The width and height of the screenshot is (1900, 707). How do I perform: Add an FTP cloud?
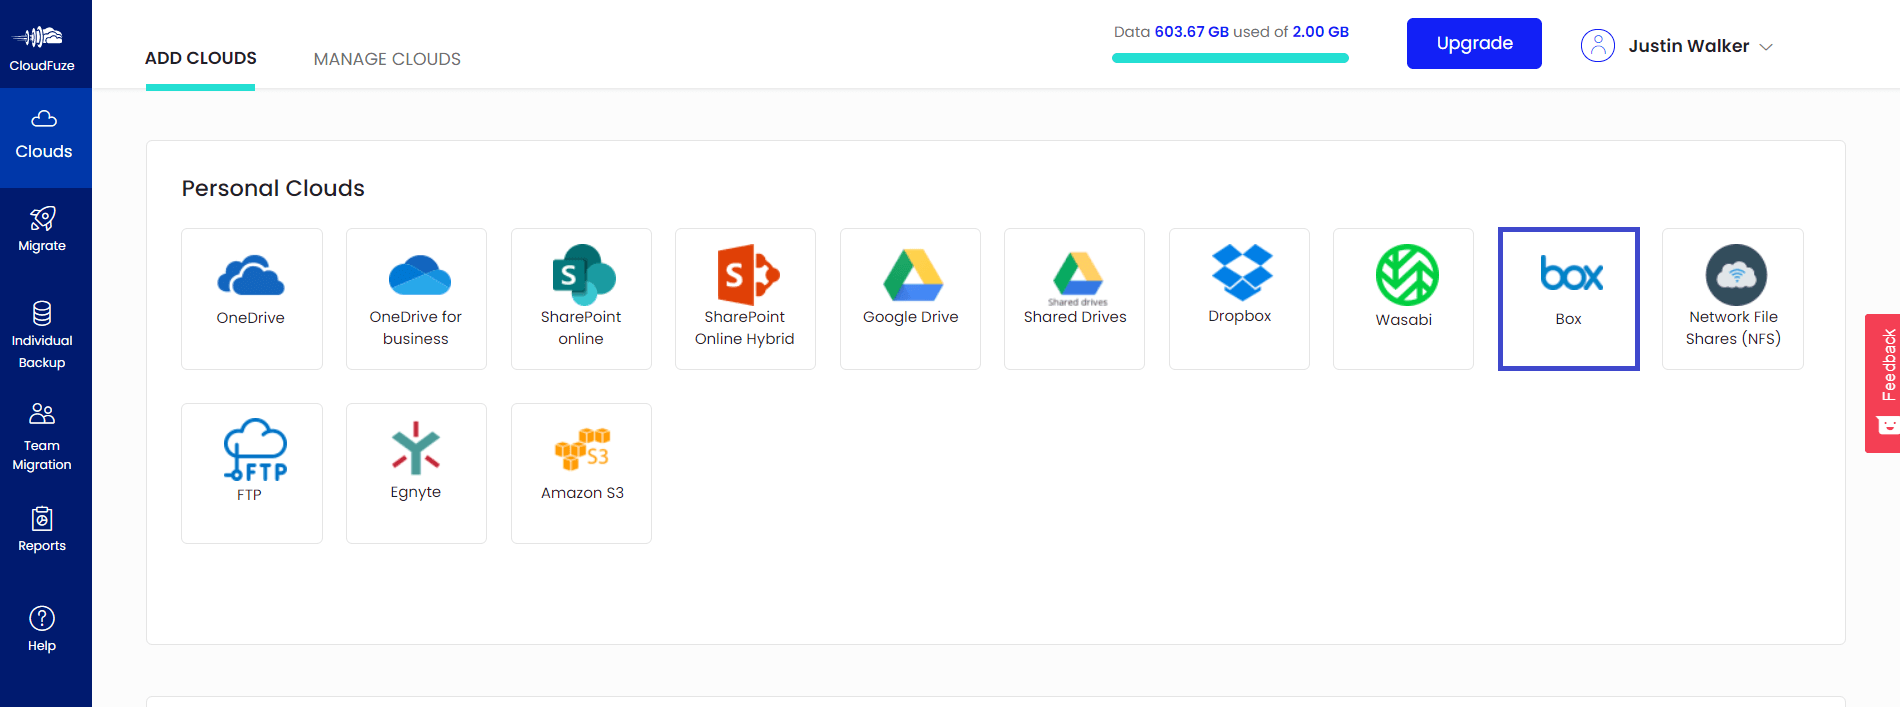click(252, 473)
